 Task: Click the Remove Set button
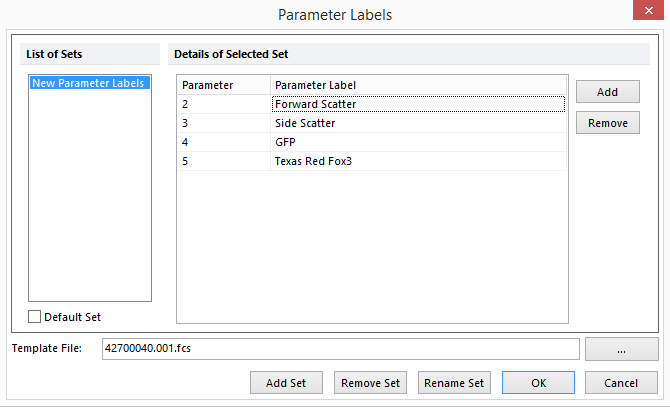click(370, 383)
